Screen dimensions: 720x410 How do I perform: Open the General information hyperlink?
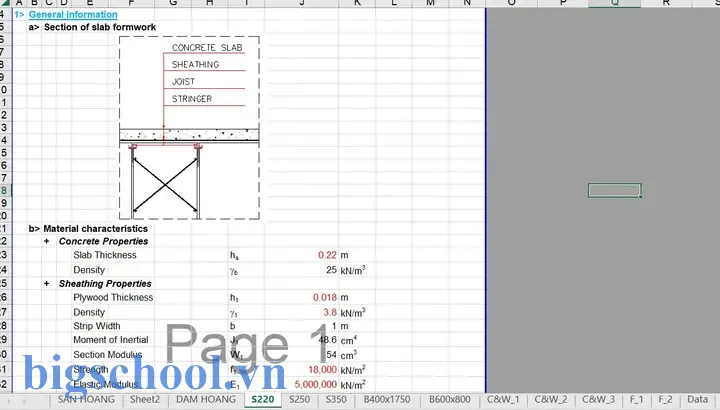[73, 15]
